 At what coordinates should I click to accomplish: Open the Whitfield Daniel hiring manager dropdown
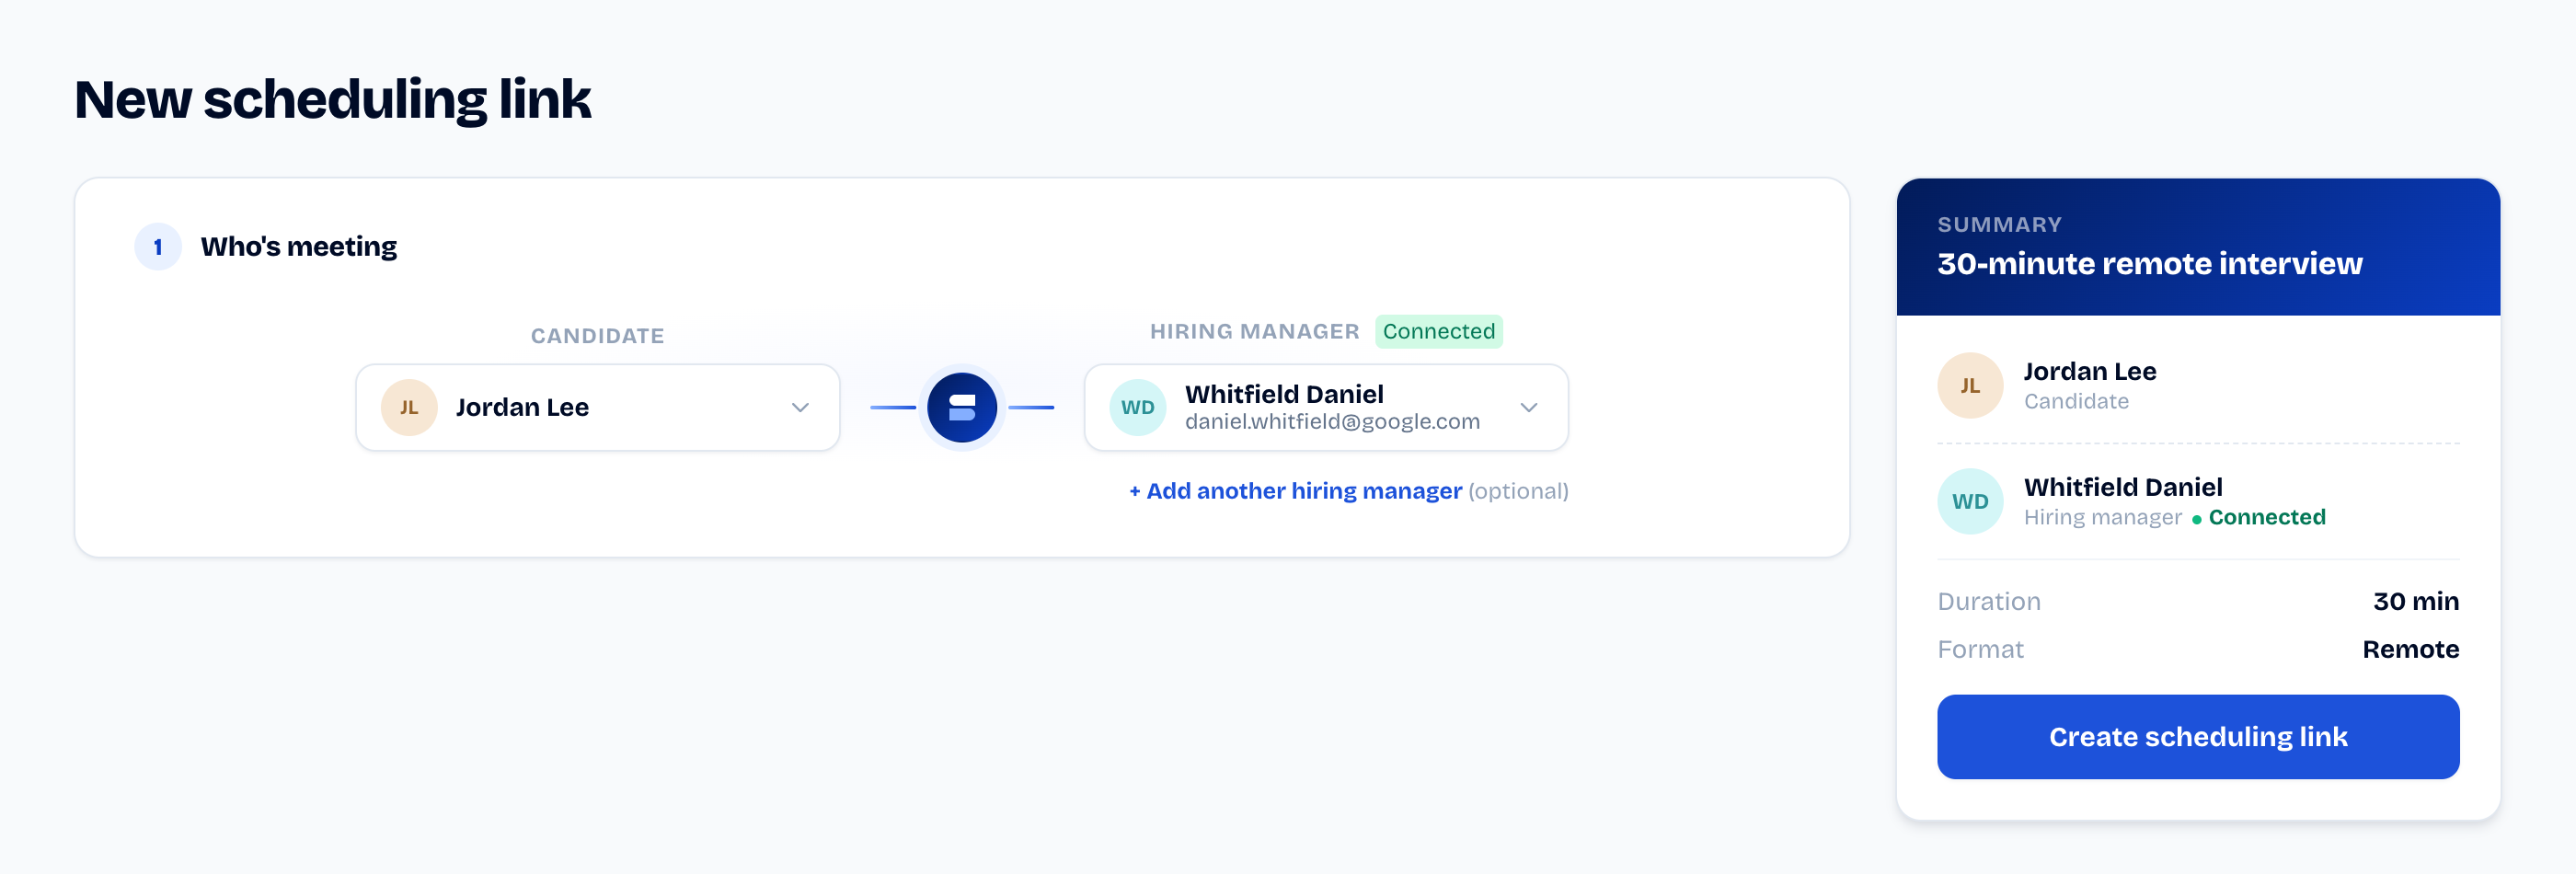pyautogui.click(x=1326, y=407)
